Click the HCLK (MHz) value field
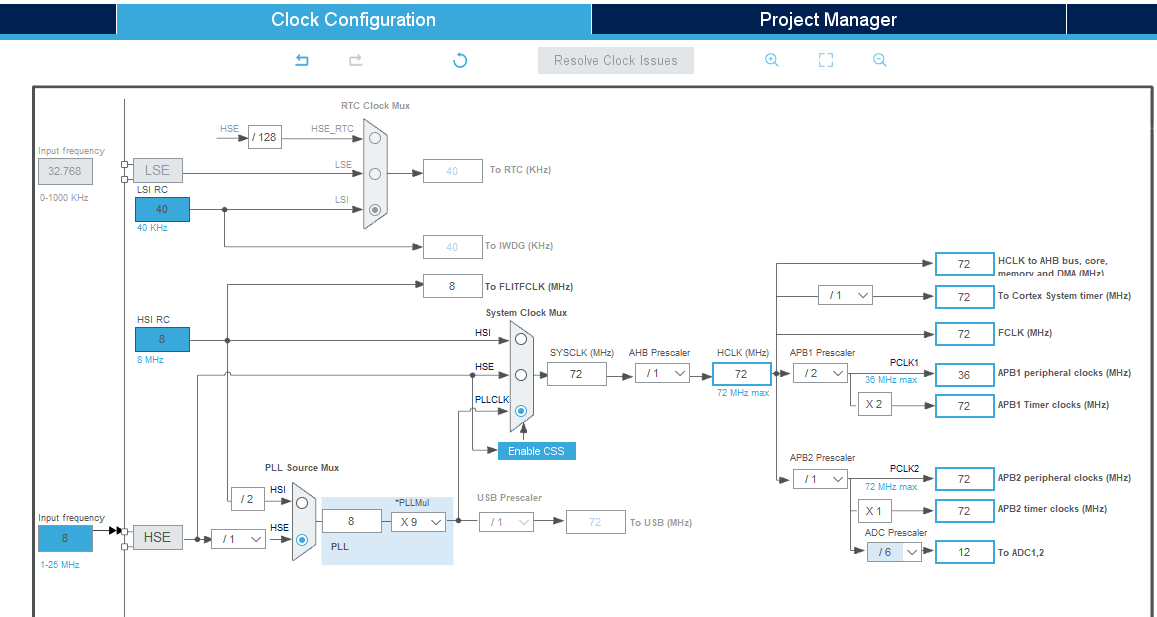Viewport: 1157px width, 617px height. [x=742, y=374]
